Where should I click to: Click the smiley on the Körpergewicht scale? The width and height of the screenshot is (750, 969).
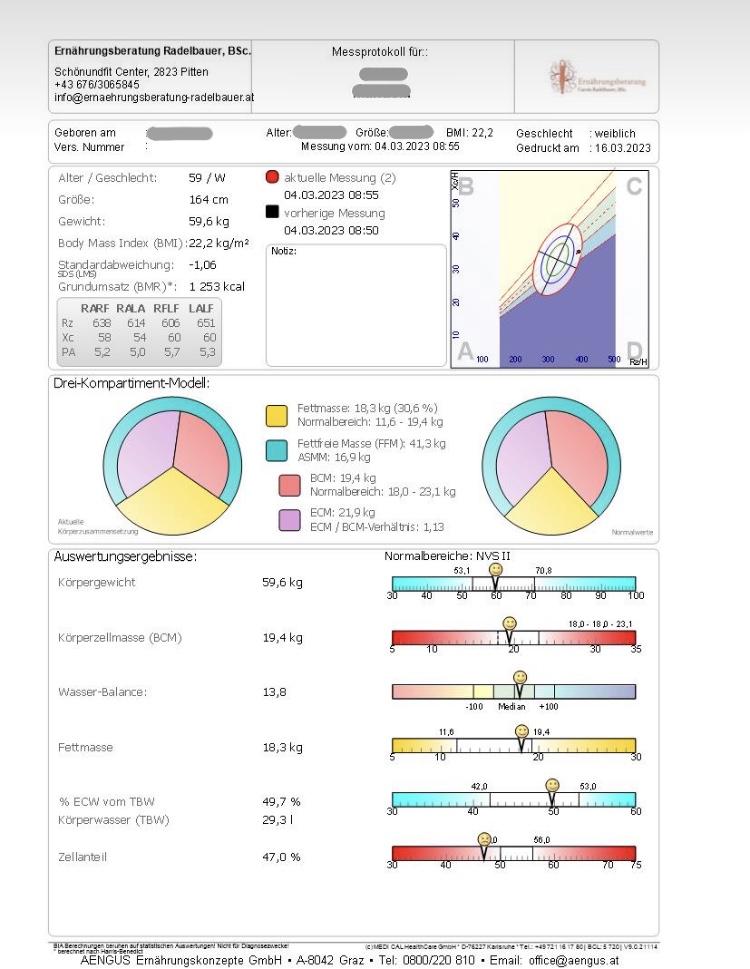click(495, 569)
